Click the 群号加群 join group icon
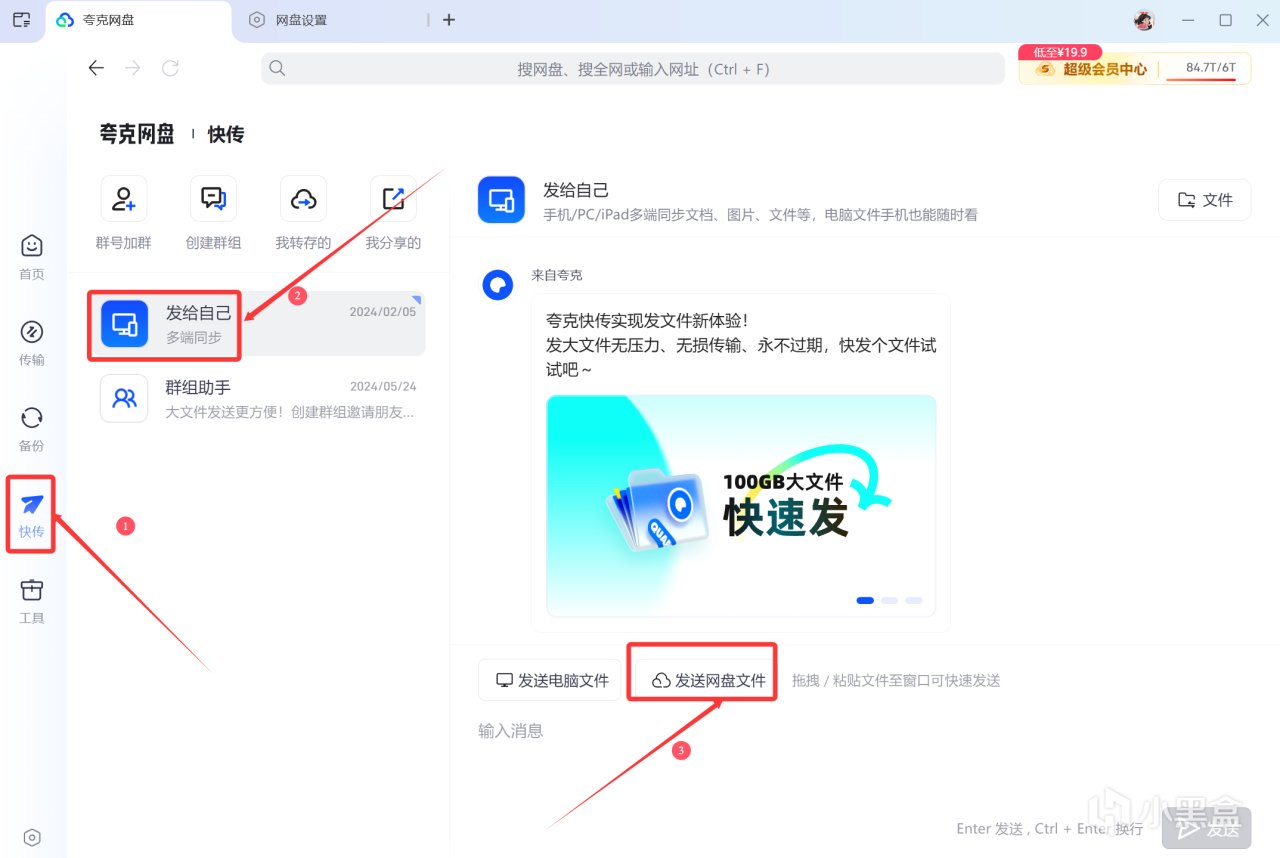 coord(124,198)
